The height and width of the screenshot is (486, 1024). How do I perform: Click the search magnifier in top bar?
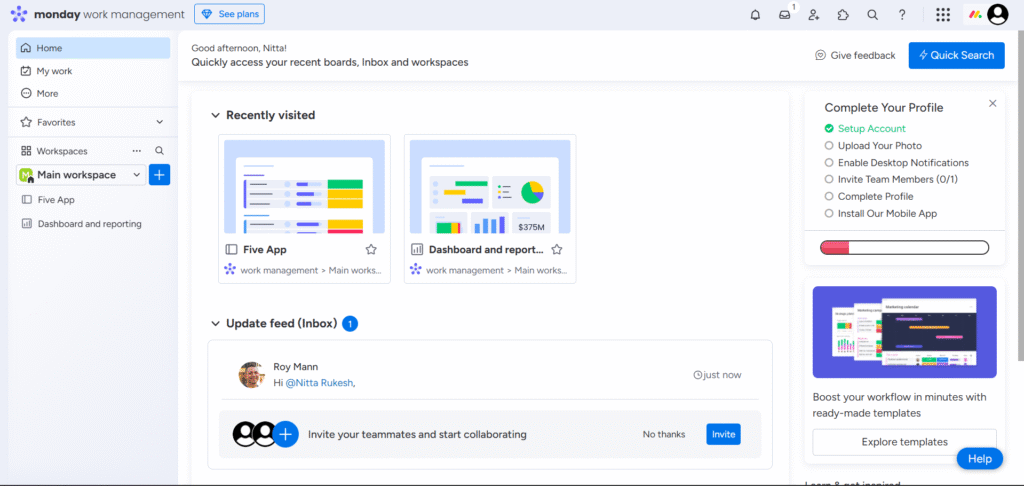click(x=872, y=15)
